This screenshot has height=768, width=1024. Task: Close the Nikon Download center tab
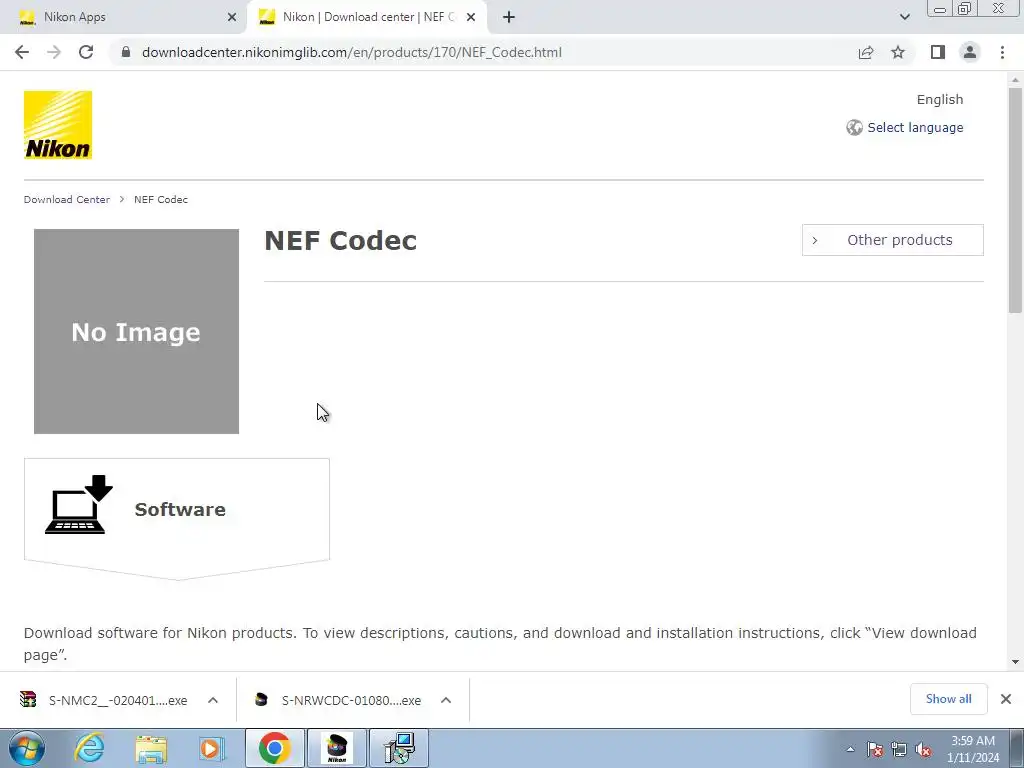(471, 17)
